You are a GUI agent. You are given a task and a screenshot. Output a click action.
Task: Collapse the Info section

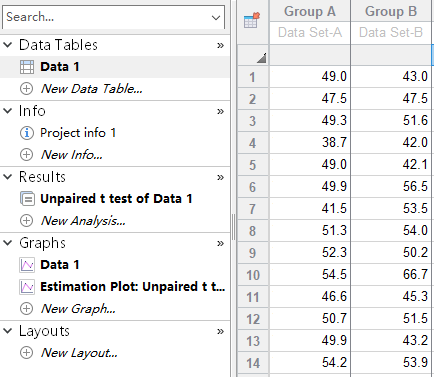point(8,111)
